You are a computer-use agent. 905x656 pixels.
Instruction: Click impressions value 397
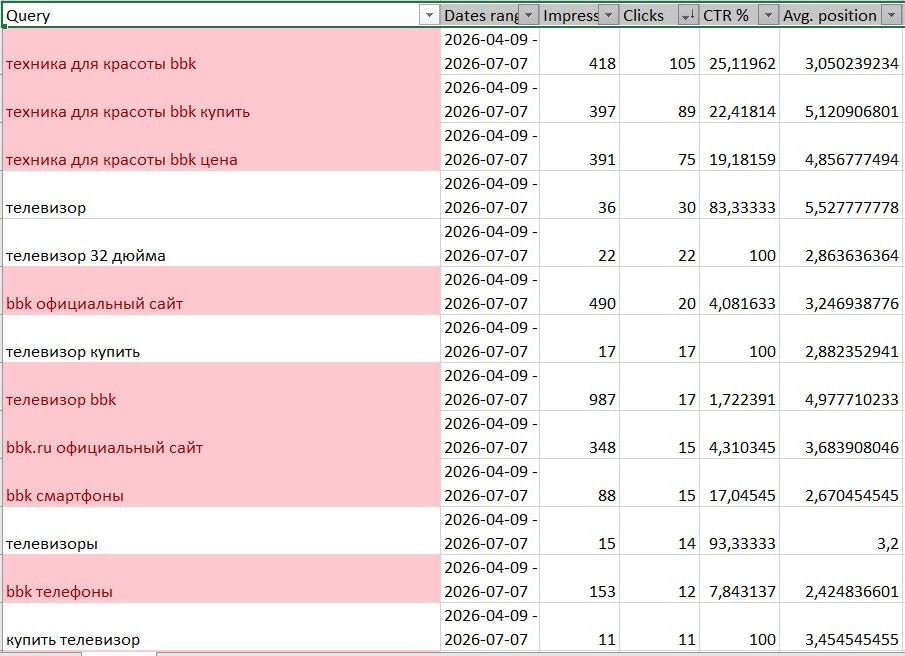(x=579, y=99)
